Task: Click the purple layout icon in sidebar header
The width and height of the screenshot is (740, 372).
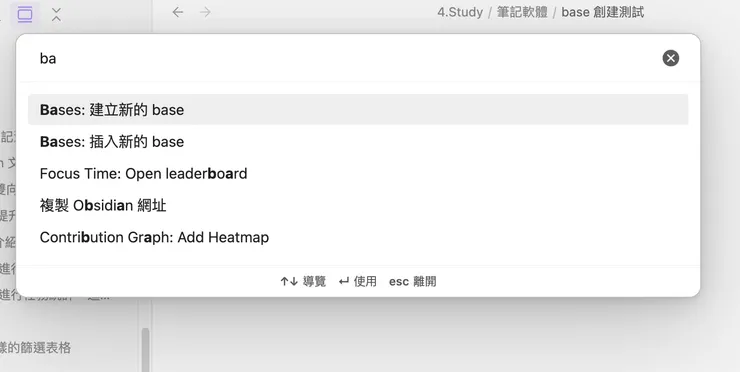Action: (x=25, y=14)
